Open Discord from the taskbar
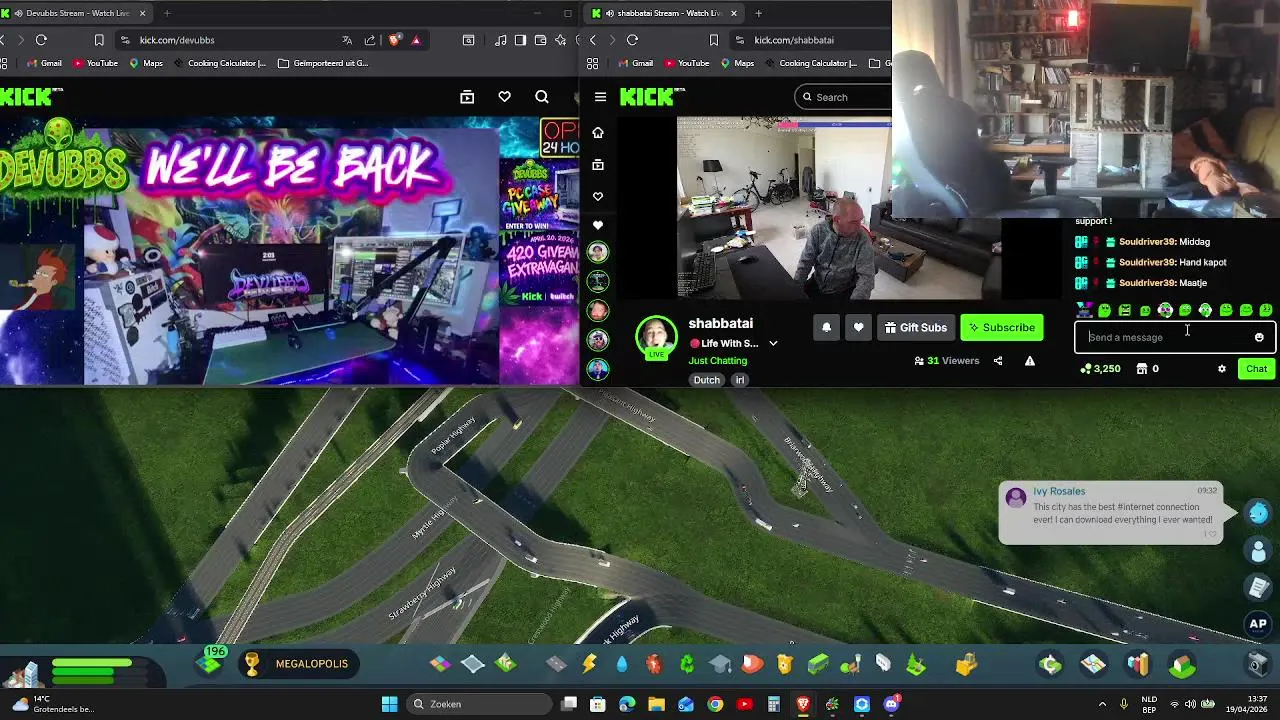The image size is (1280, 720). pyautogui.click(x=891, y=704)
